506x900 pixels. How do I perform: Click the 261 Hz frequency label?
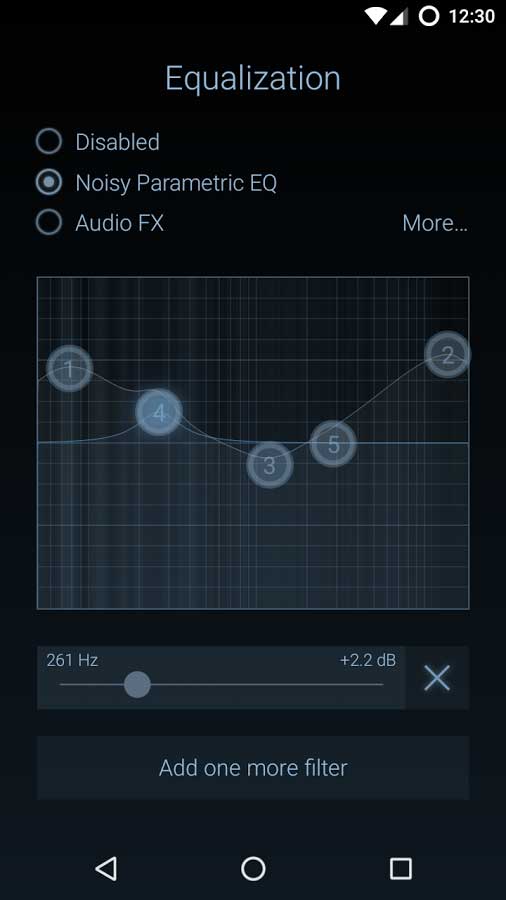(x=72, y=660)
